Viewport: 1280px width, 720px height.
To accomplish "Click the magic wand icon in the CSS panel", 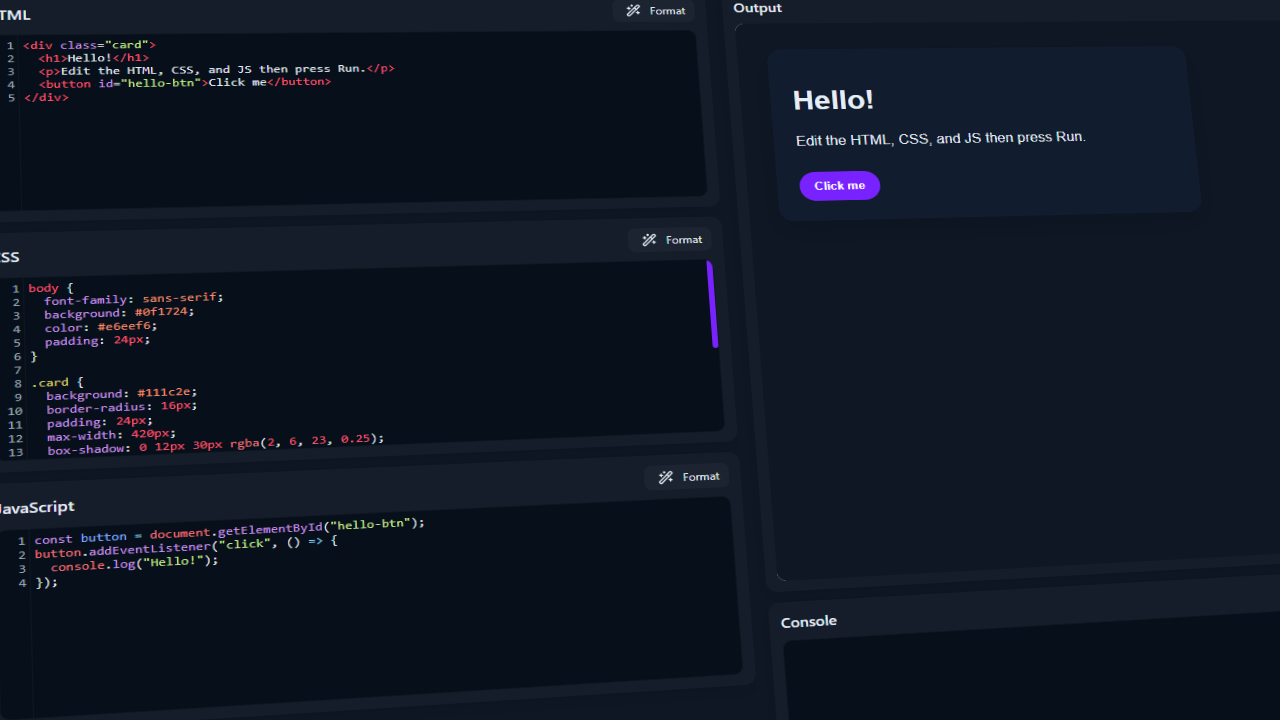I will coord(649,240).
